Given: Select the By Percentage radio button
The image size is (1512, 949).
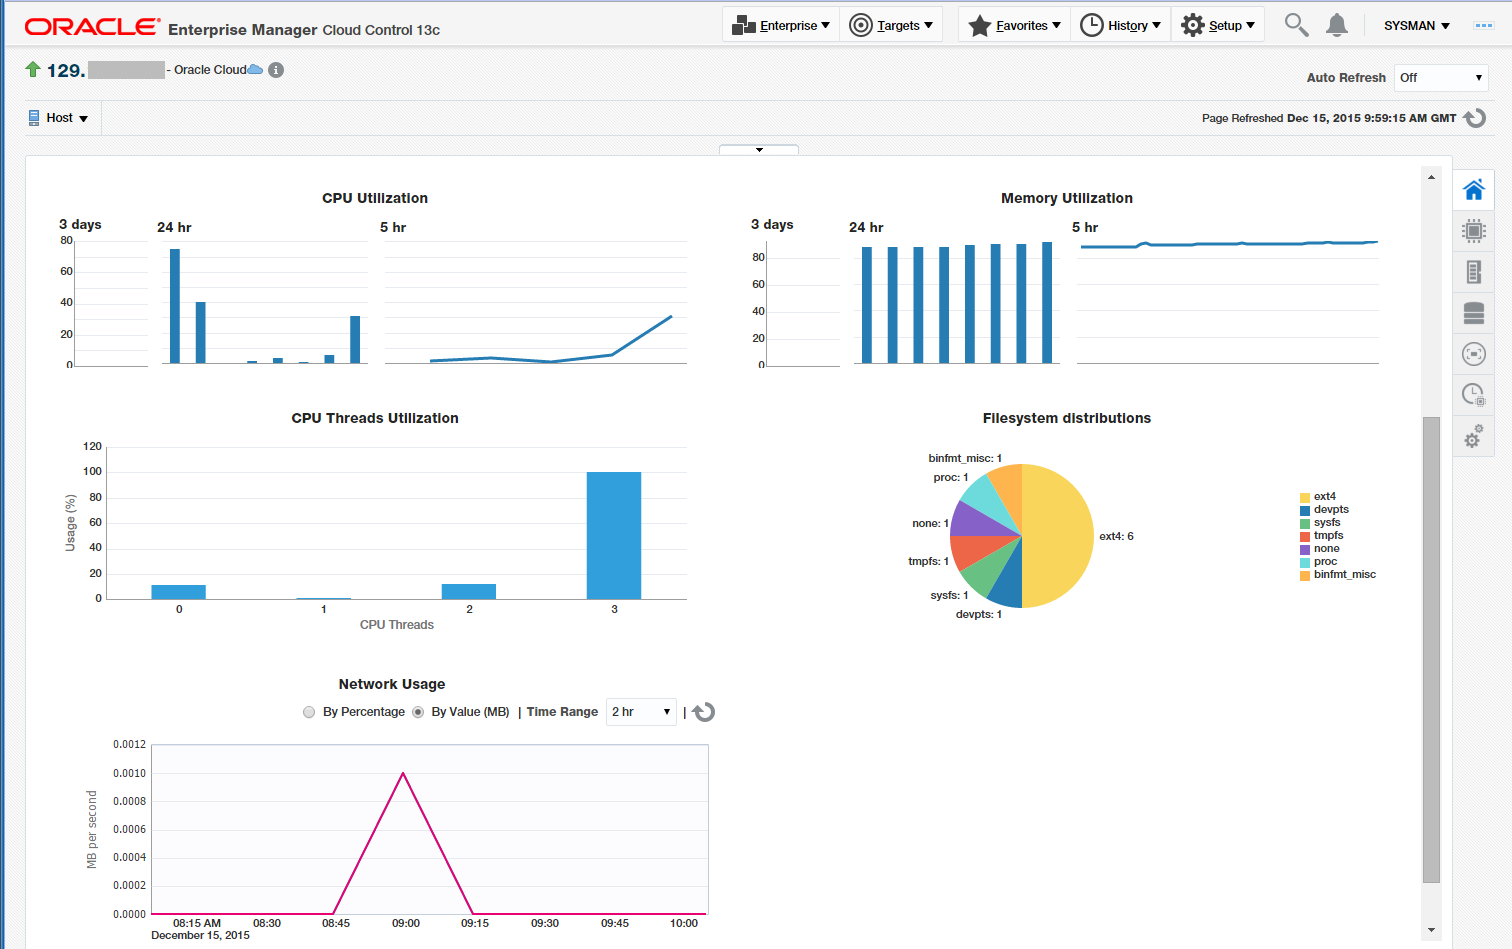Looking at the screenshot, I should coord(309,712).
